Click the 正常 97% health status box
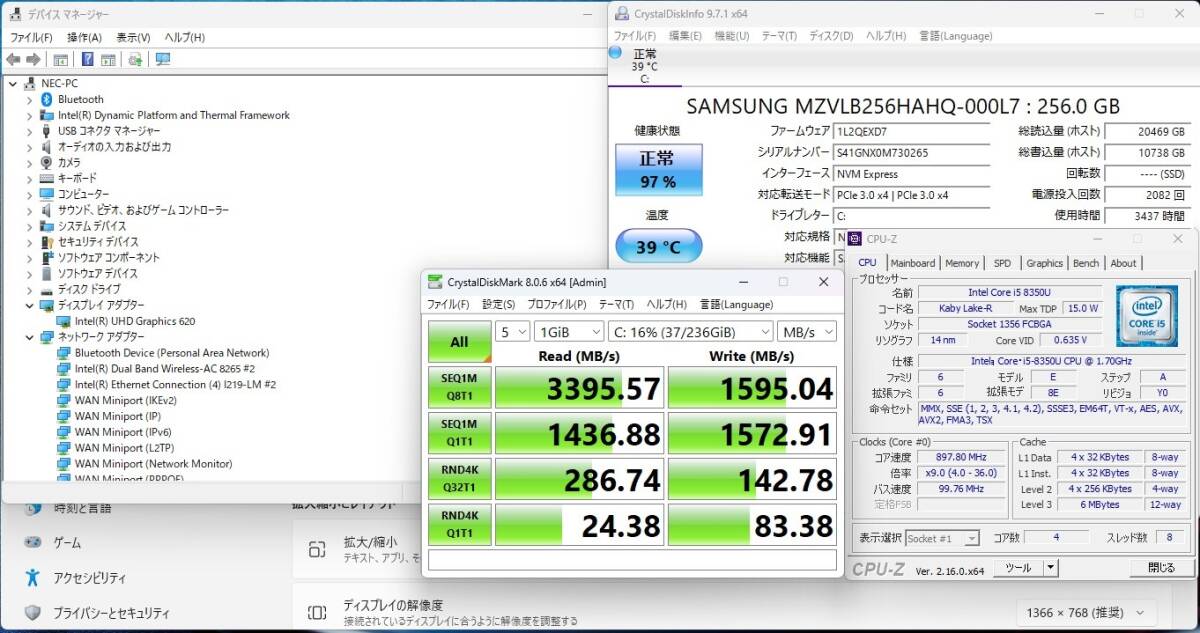1200x633 pixels. coord(658,169)
